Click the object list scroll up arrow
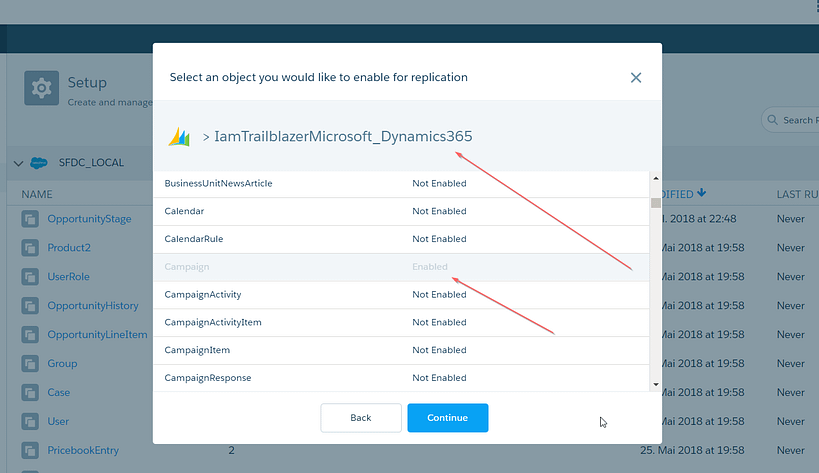Screen dimensions: 819x473 (x=656, y=179)
